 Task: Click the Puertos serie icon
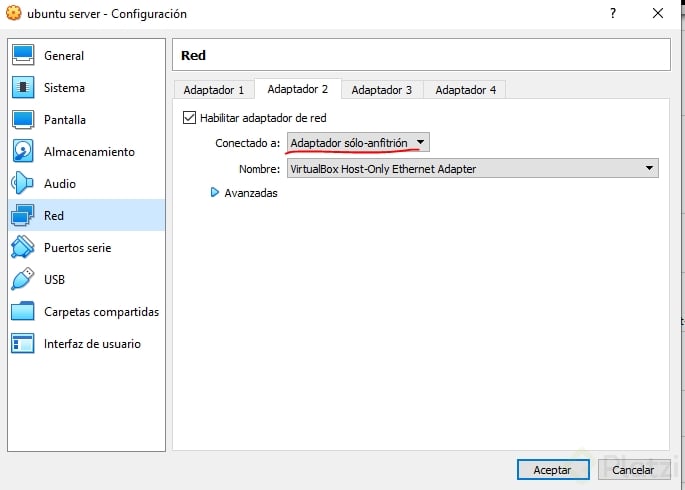(23, 248)
